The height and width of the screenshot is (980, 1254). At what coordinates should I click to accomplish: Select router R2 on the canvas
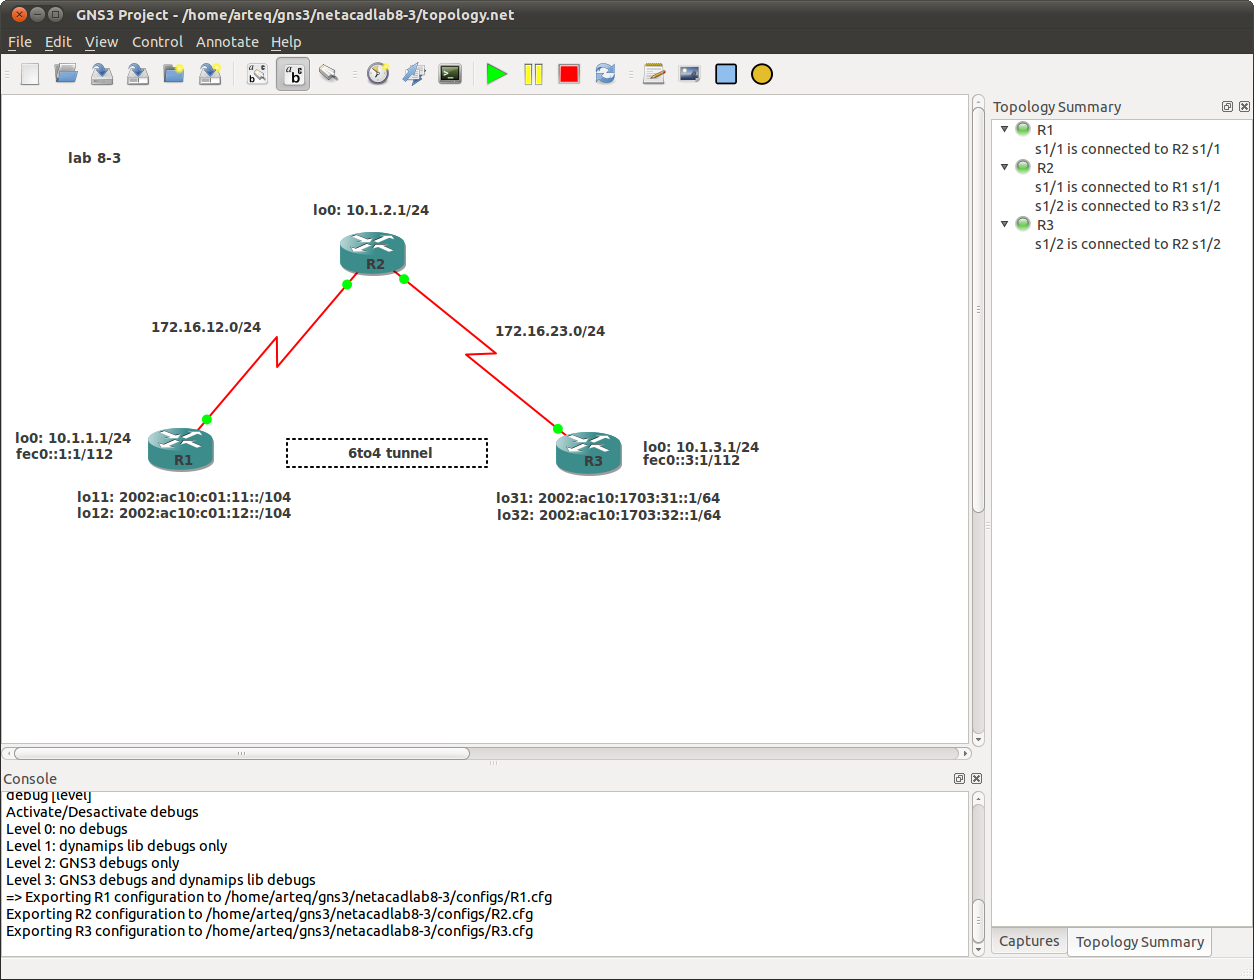[x=373, y=253]
